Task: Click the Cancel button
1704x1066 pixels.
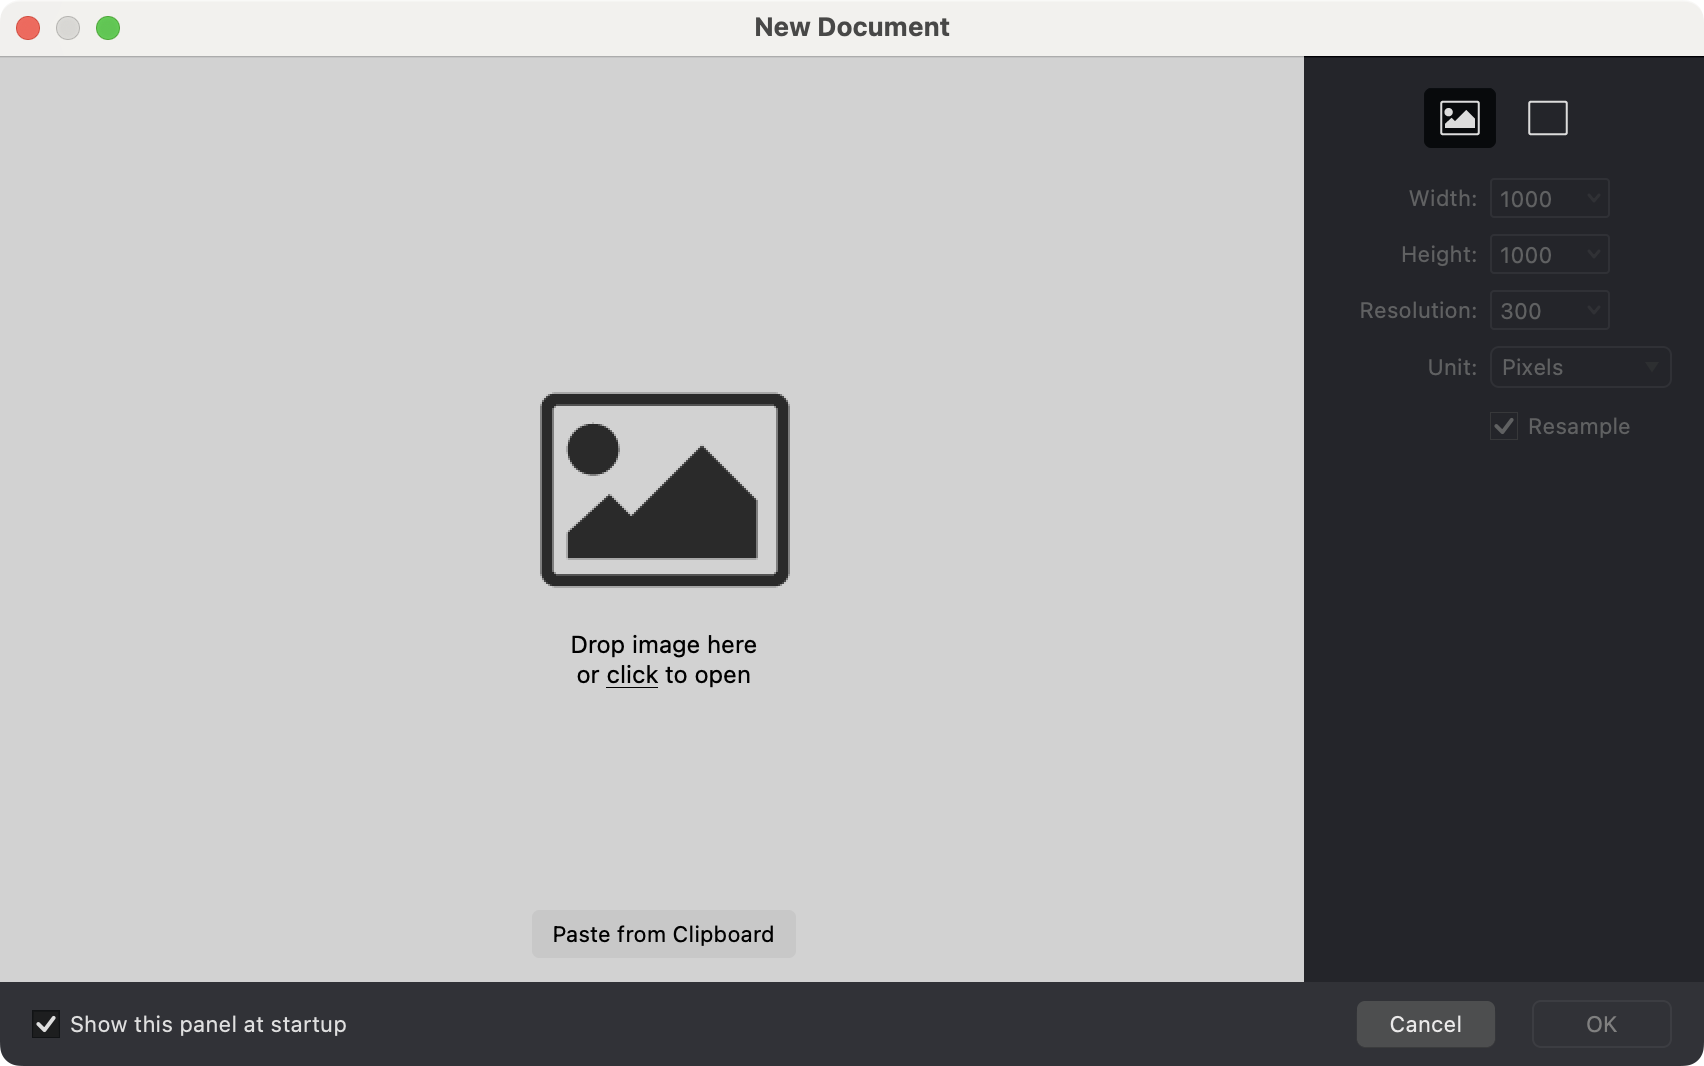Action: point(1426,1024)
